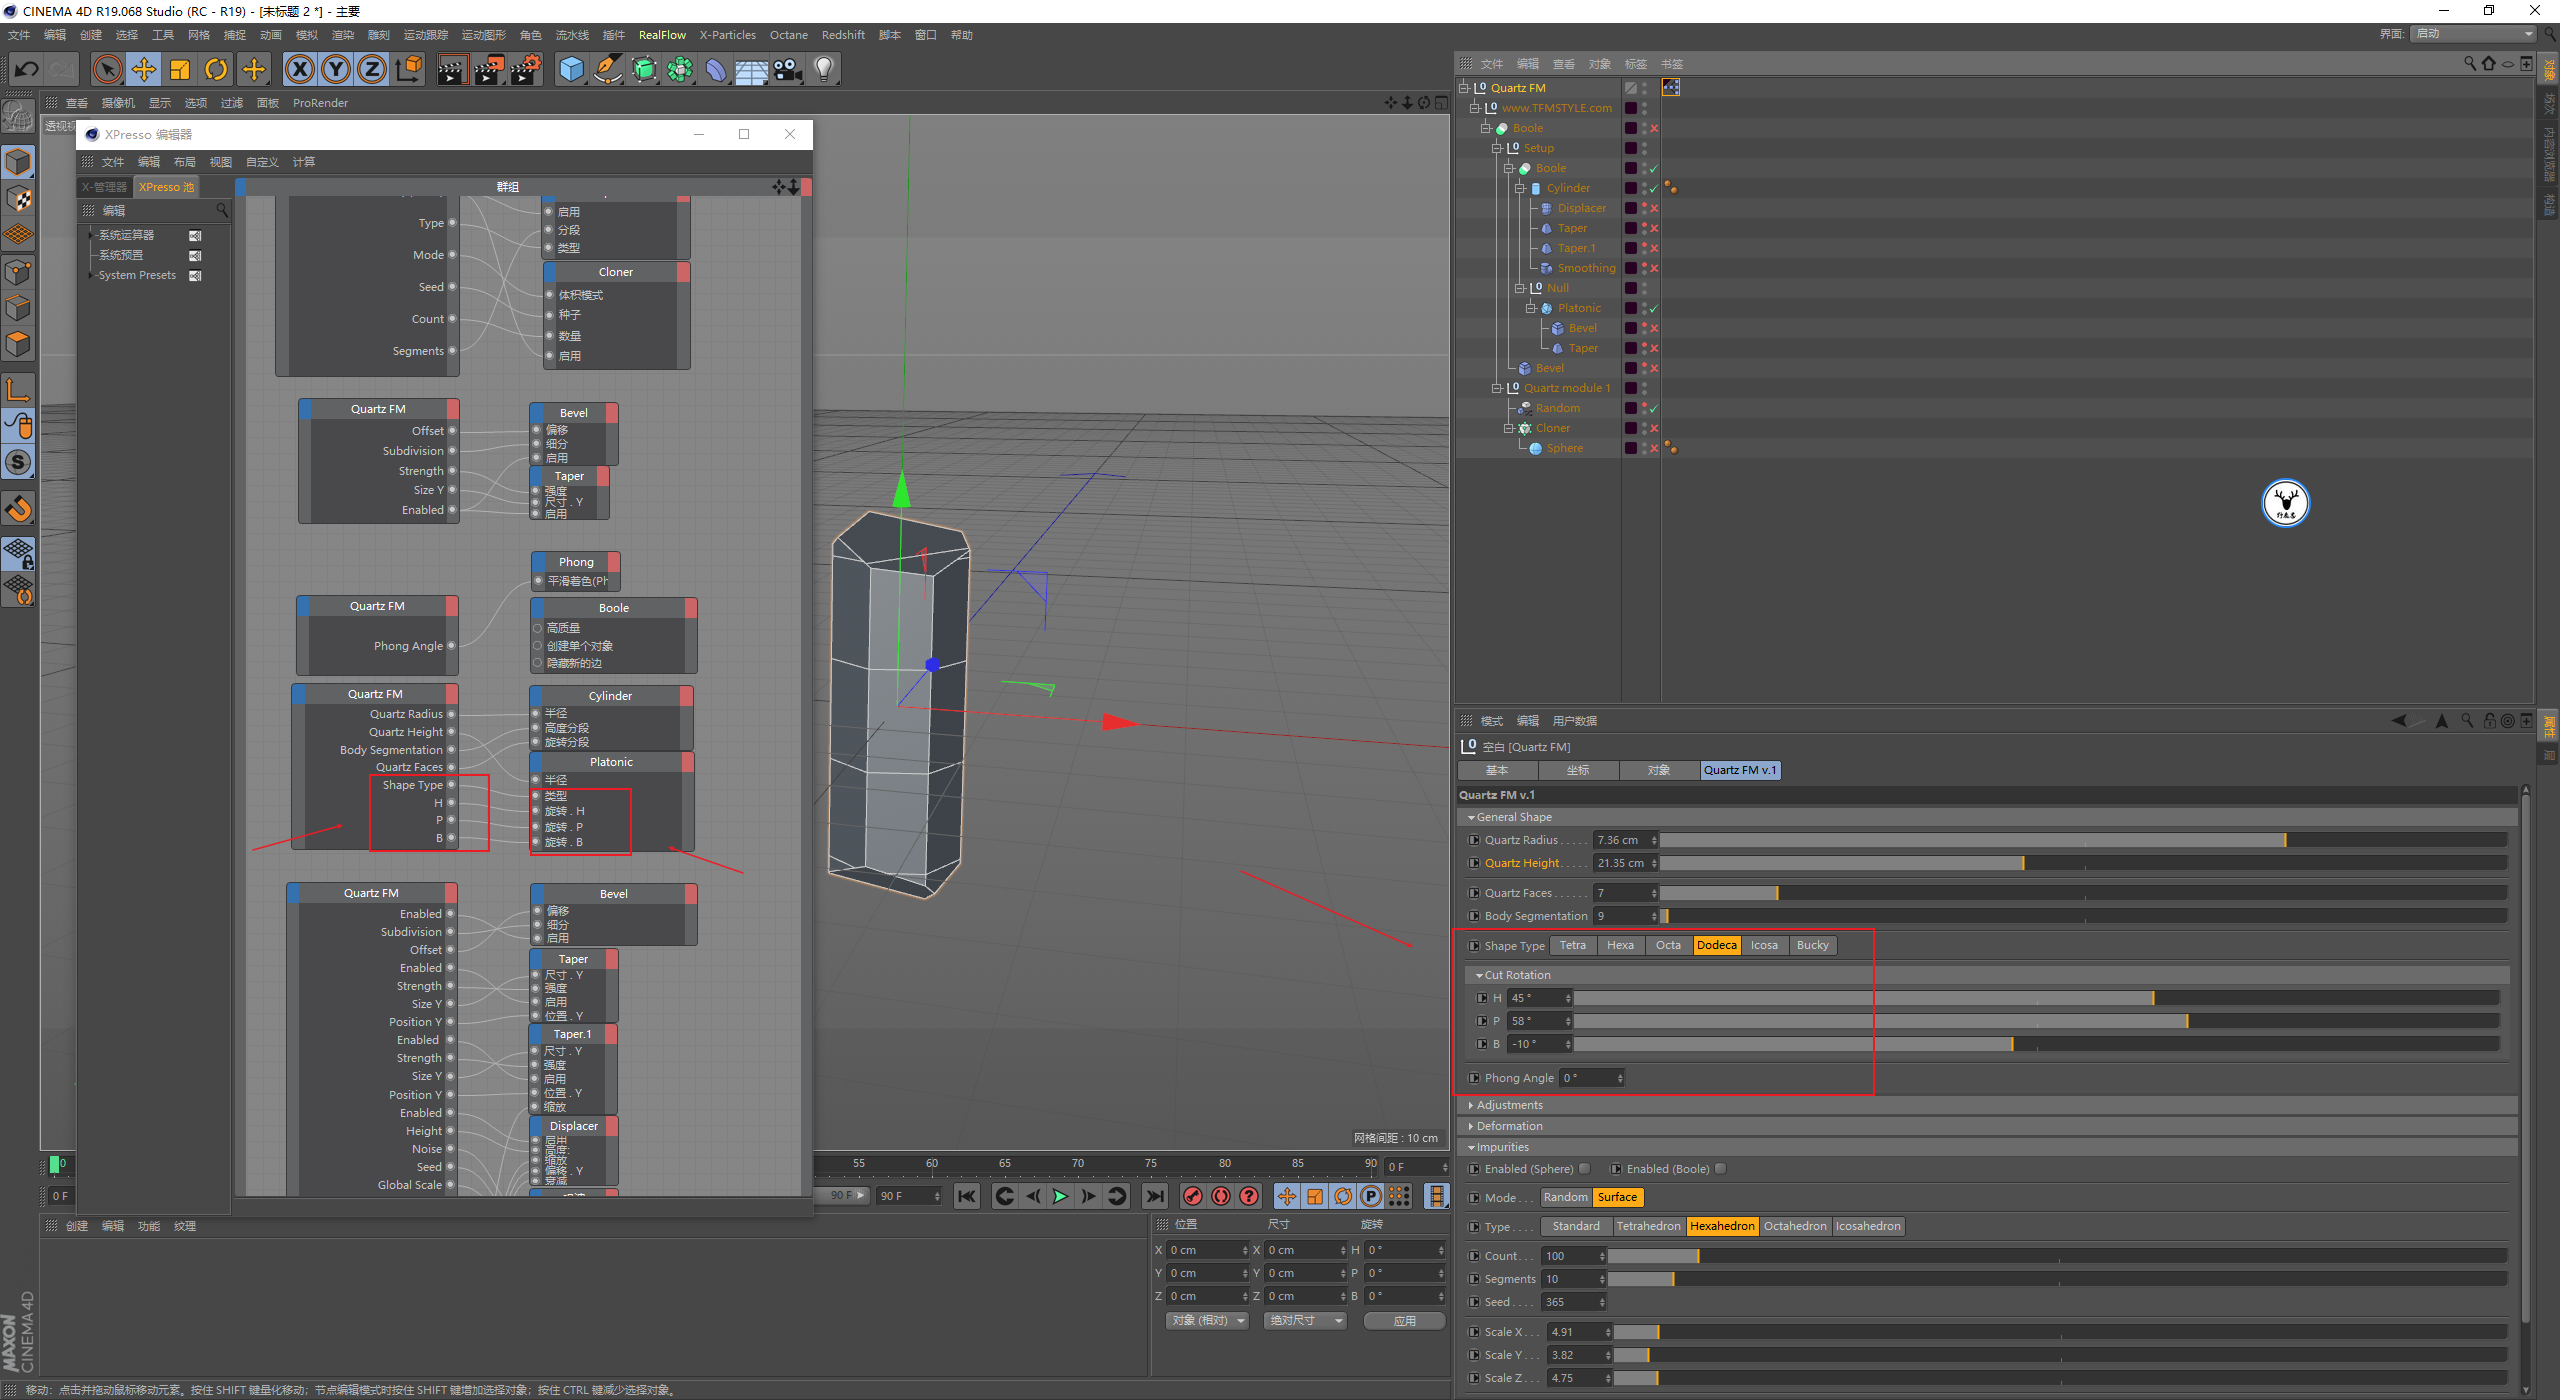Click the Light bulb object icon

pos(824,69)
